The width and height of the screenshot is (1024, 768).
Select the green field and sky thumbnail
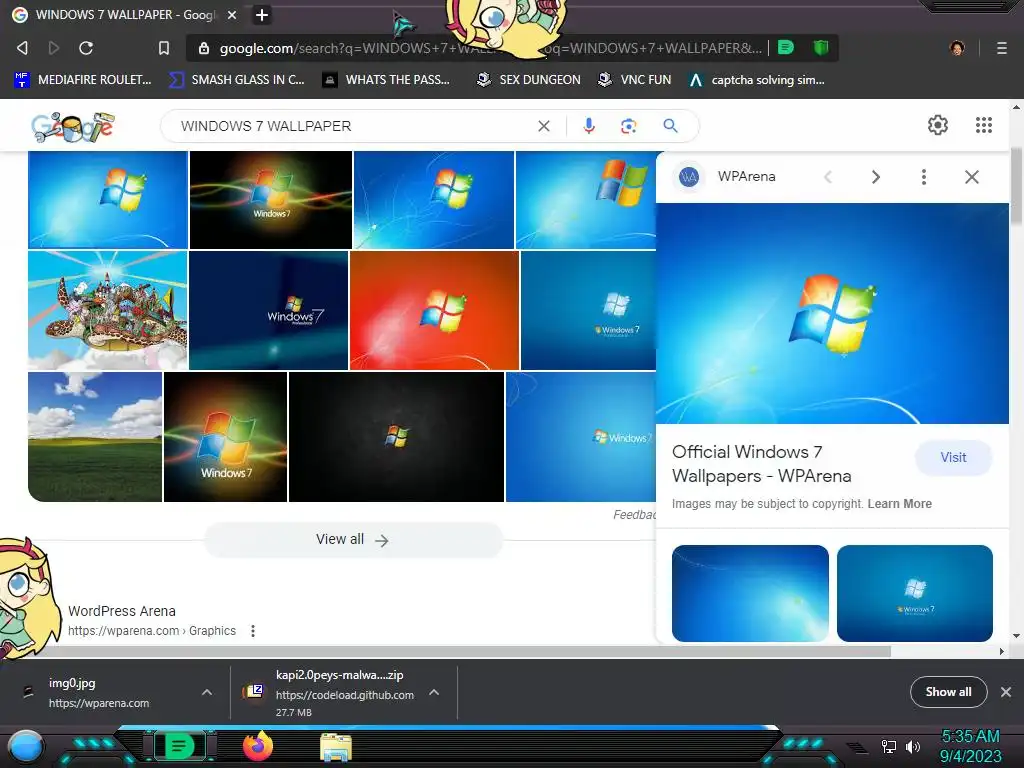click(95, 437)
